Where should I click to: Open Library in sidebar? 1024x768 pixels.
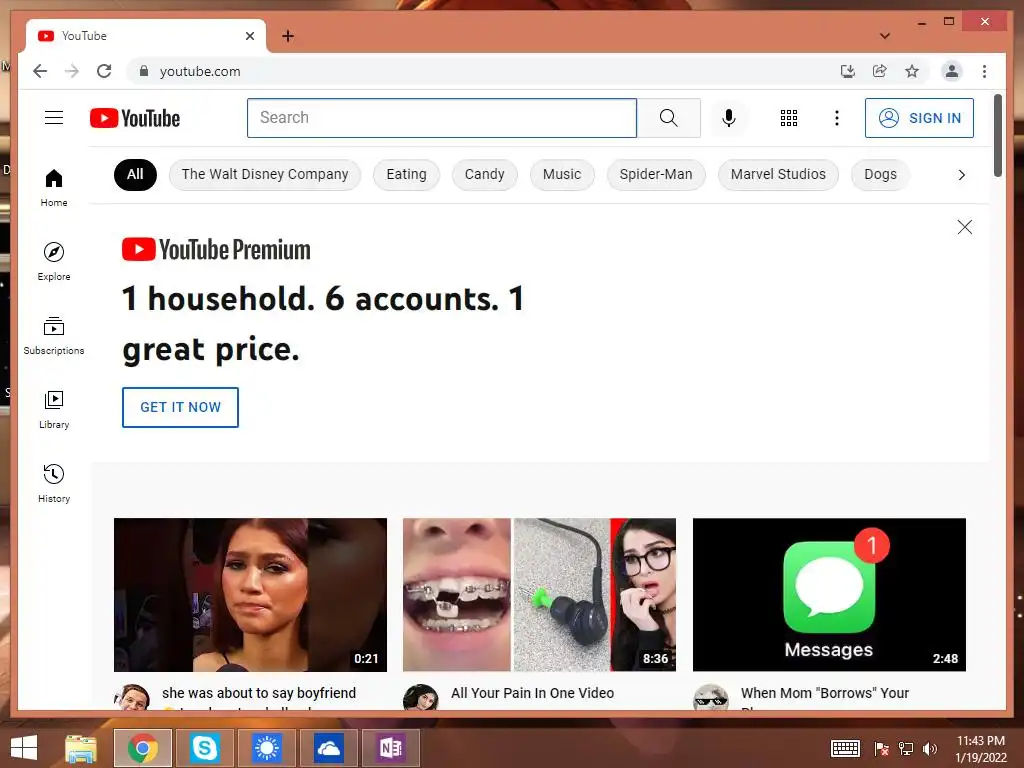point(54,409)
